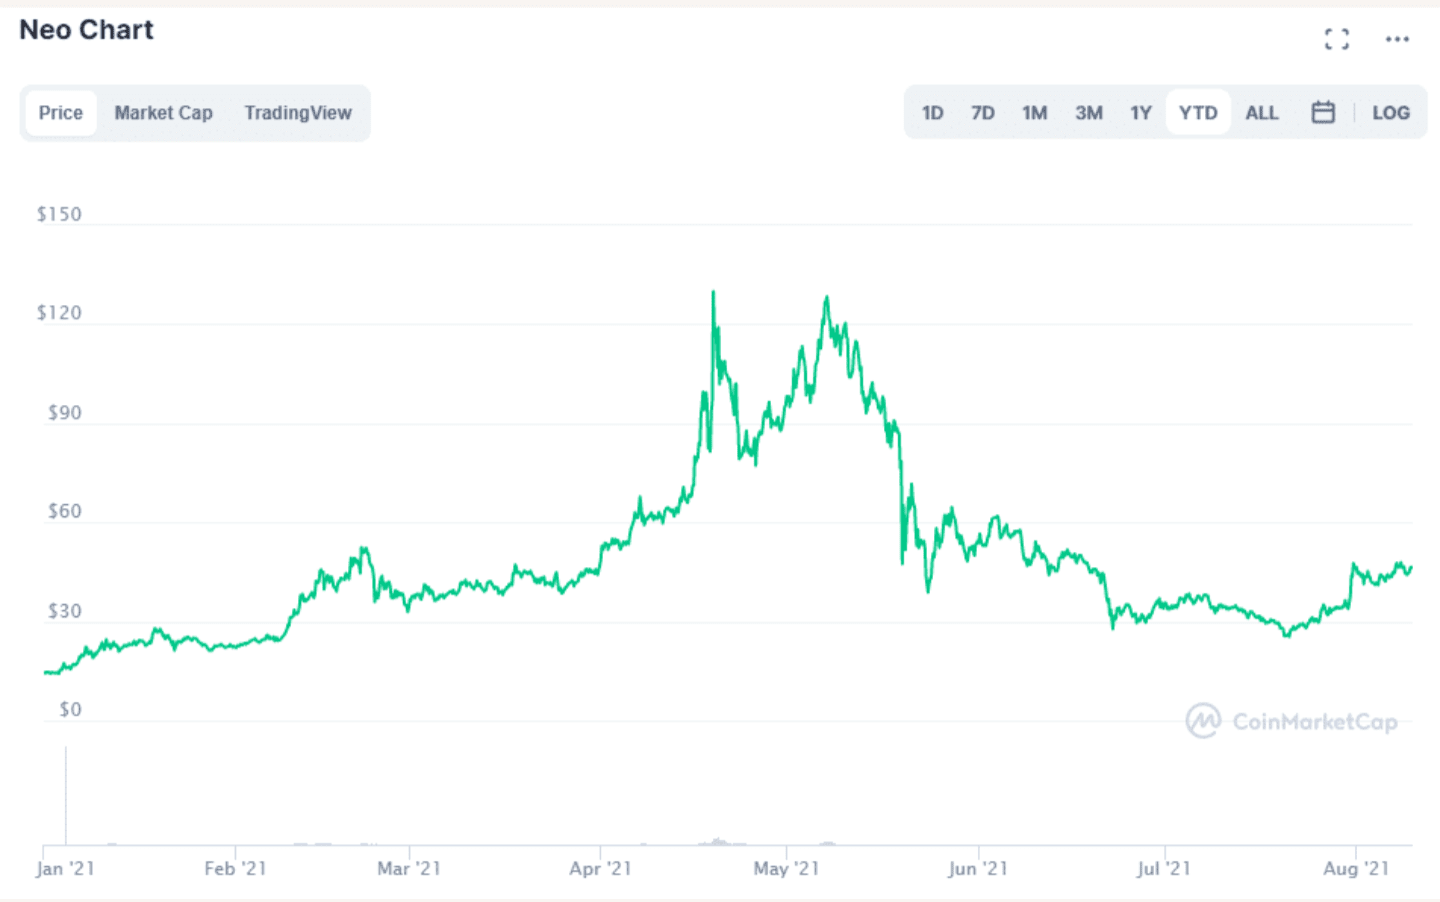
Task: Open the three-dot more options menu
Action: (1397, 39)
